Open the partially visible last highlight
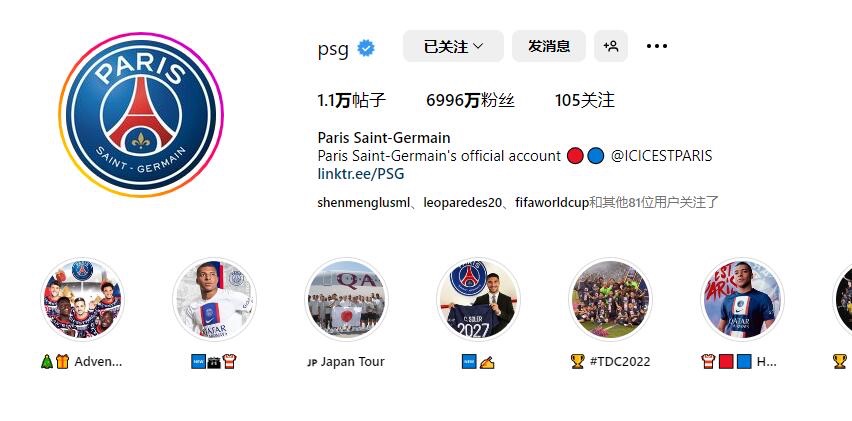852x421 pixels. [x=842, y=300]
